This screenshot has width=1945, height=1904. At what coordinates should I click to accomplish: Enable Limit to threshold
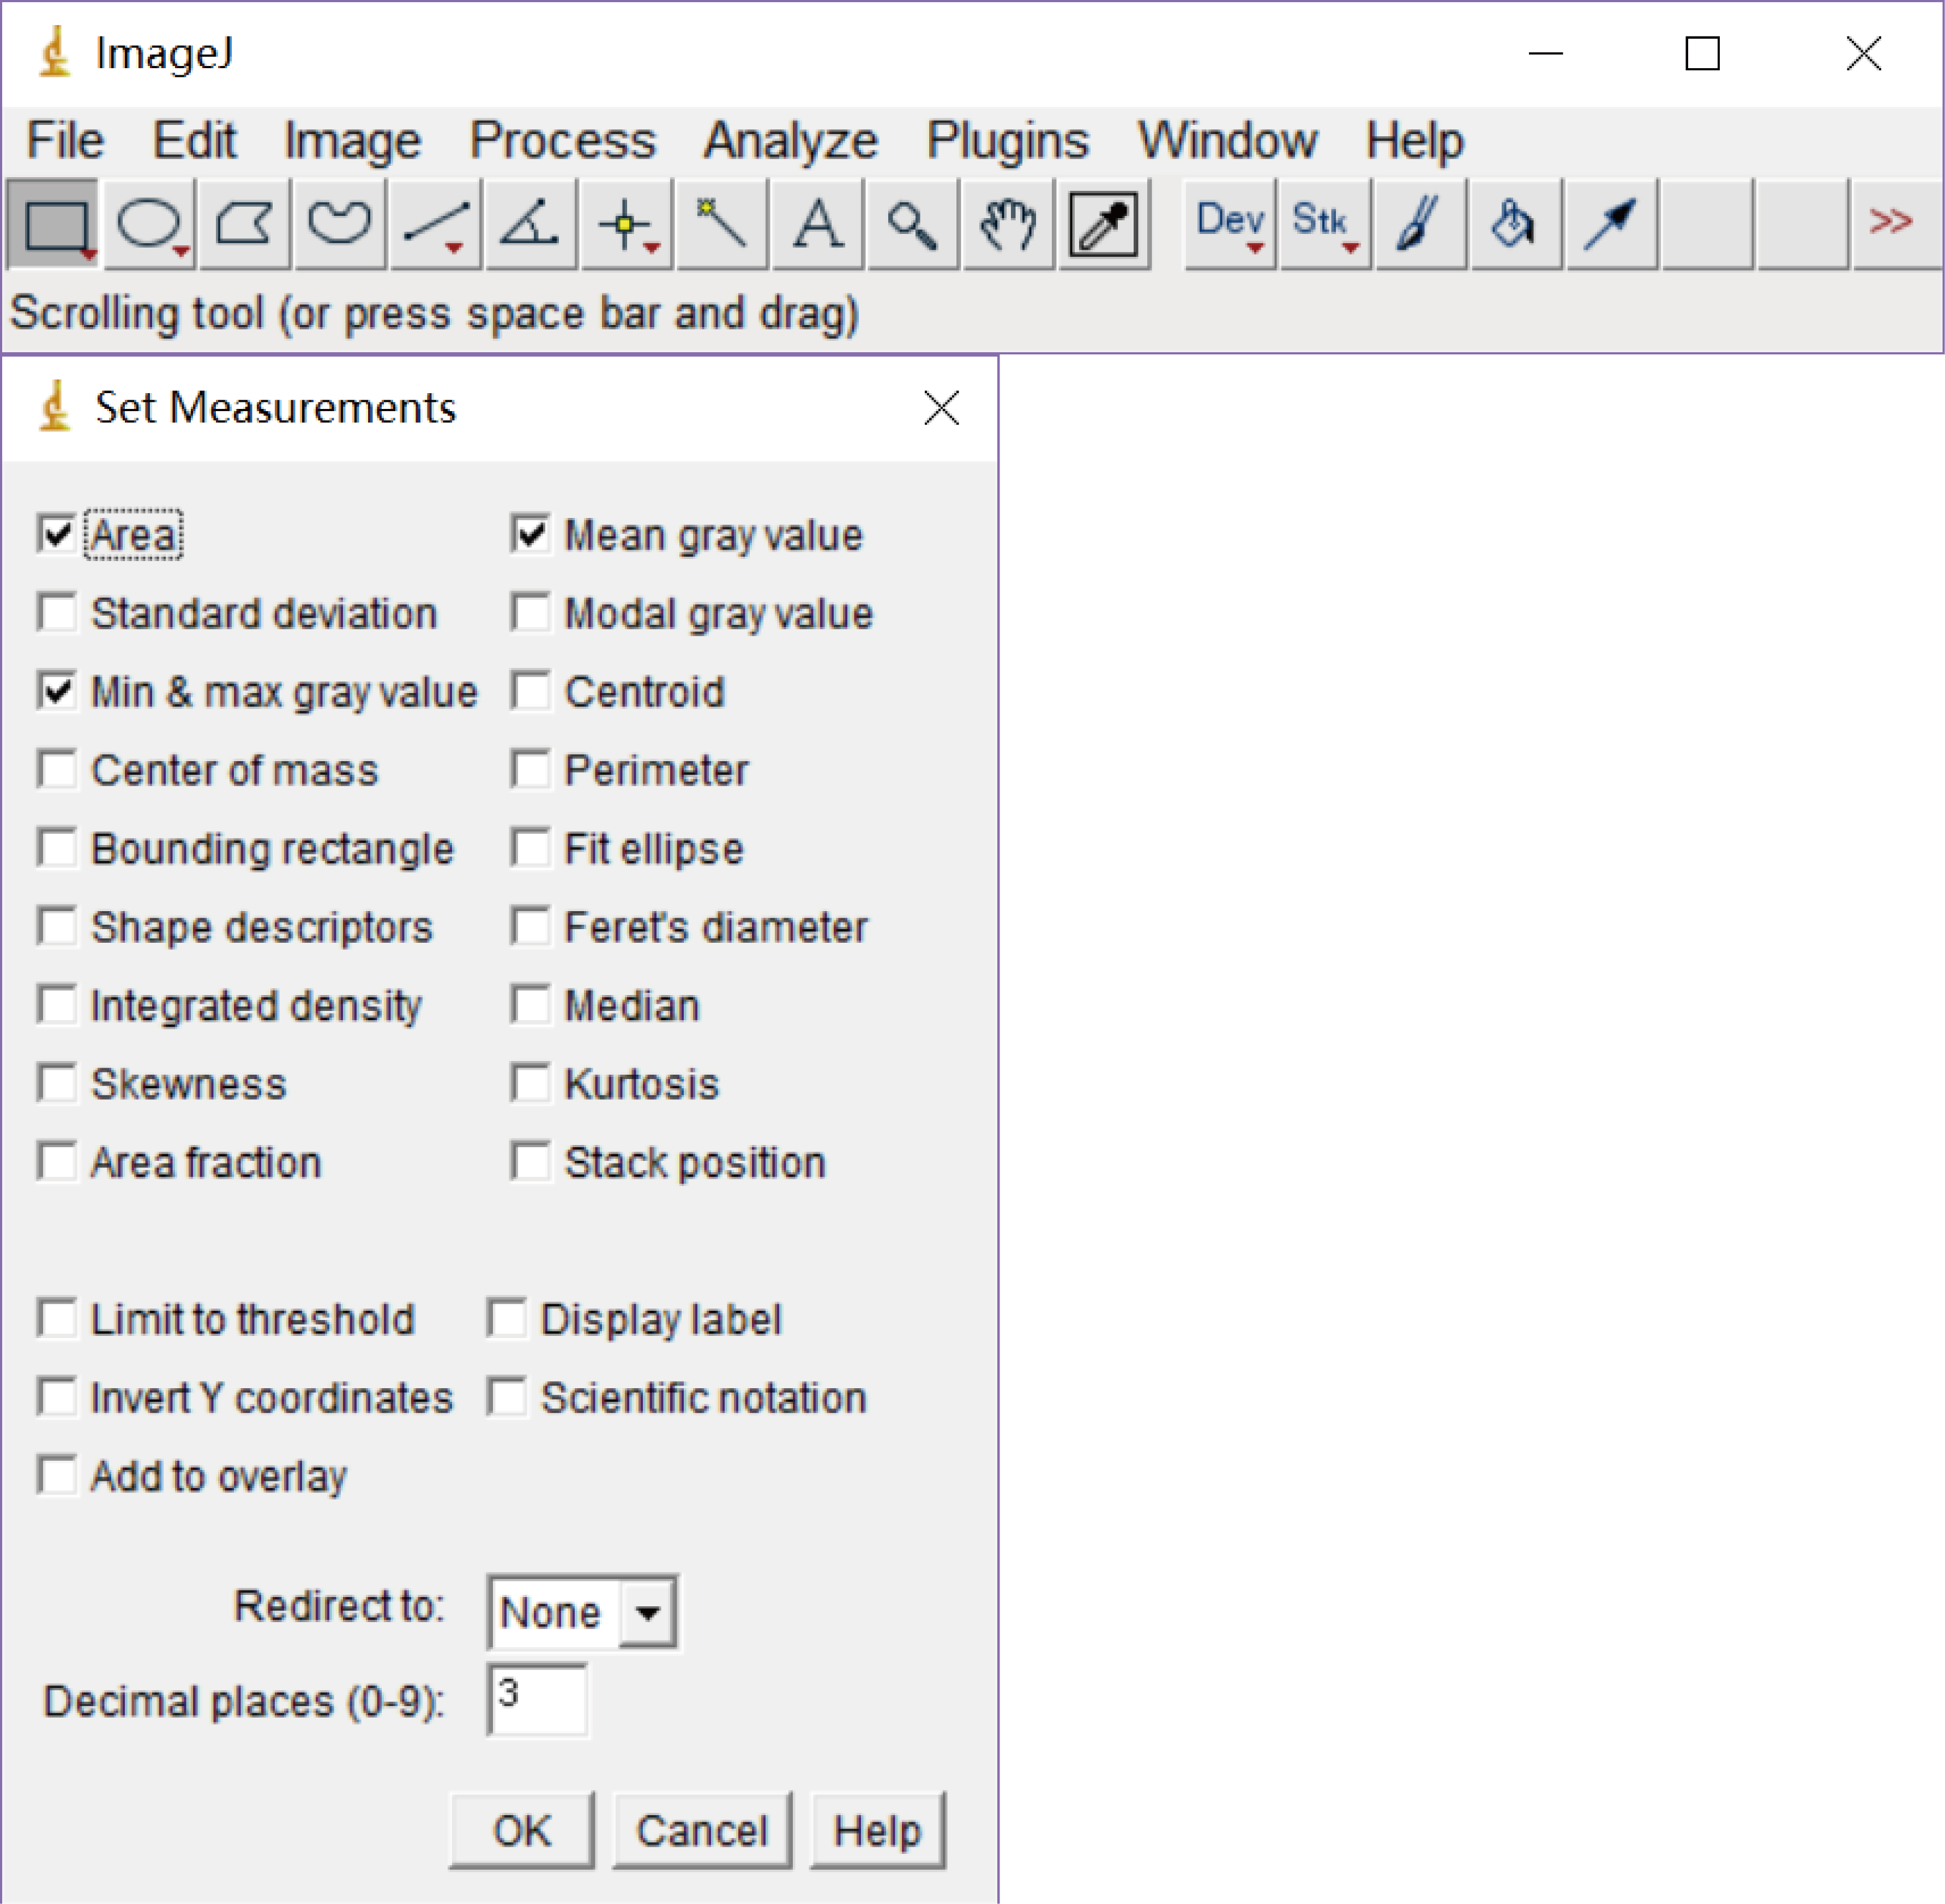(x=57, y=1319)
